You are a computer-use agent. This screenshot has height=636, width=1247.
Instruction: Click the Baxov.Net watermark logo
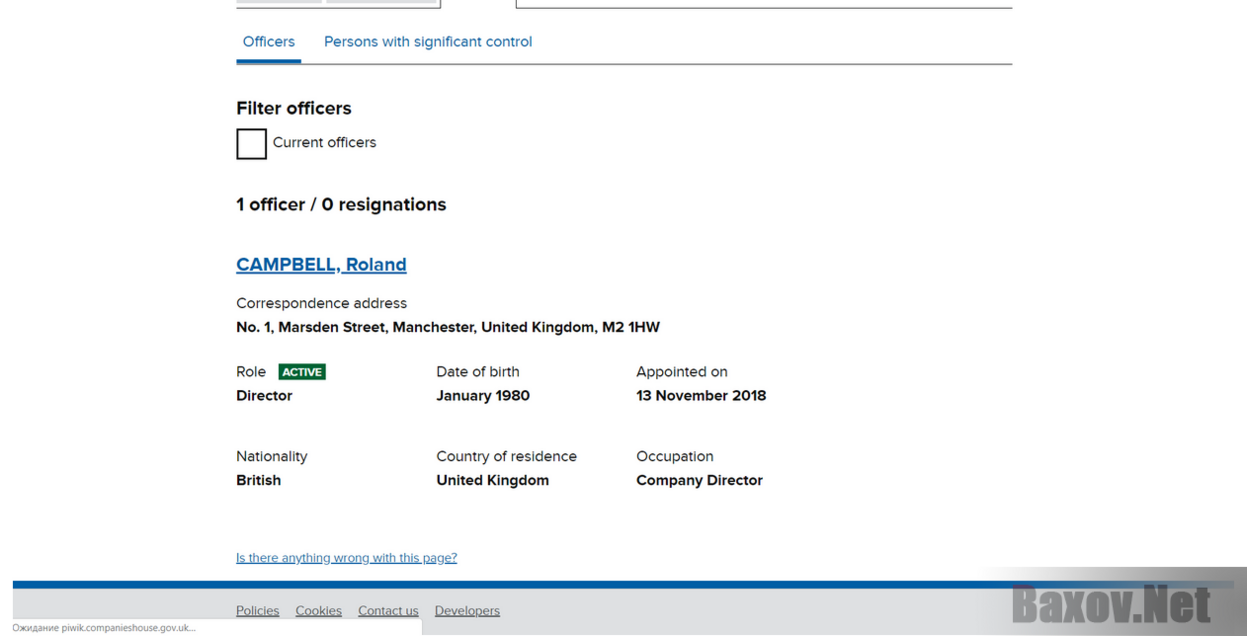click(1110, 604)
